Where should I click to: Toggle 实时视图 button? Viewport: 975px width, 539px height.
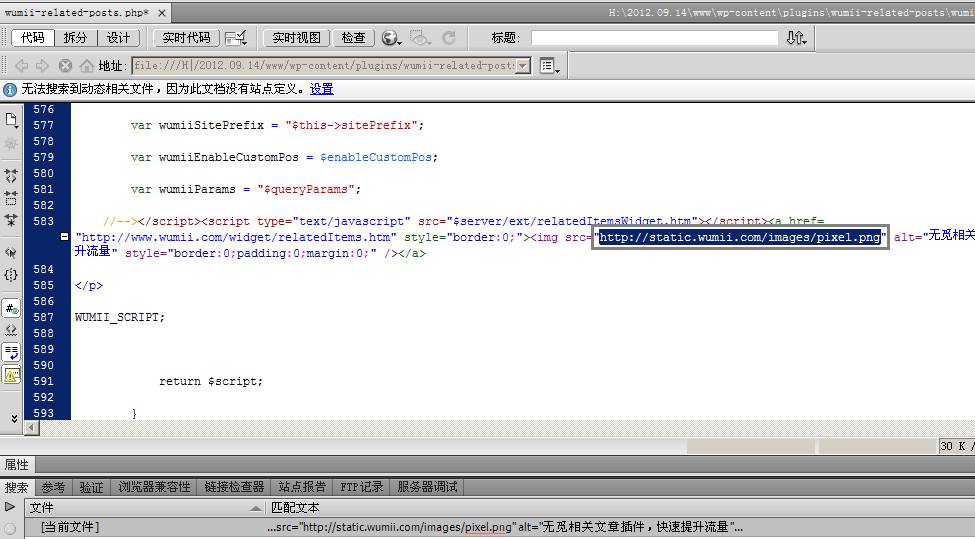pos(297,38)
